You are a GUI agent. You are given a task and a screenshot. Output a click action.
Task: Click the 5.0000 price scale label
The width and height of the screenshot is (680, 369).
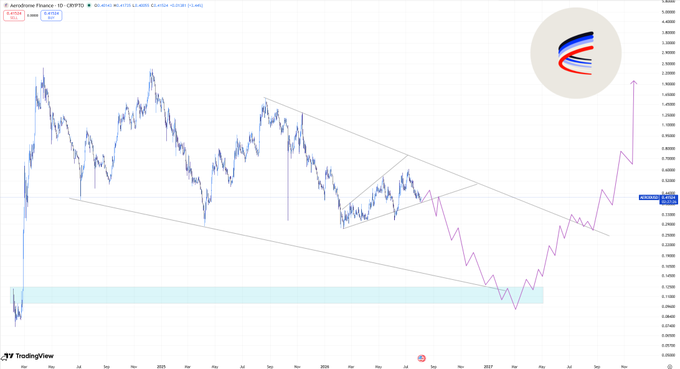point(668,12)
